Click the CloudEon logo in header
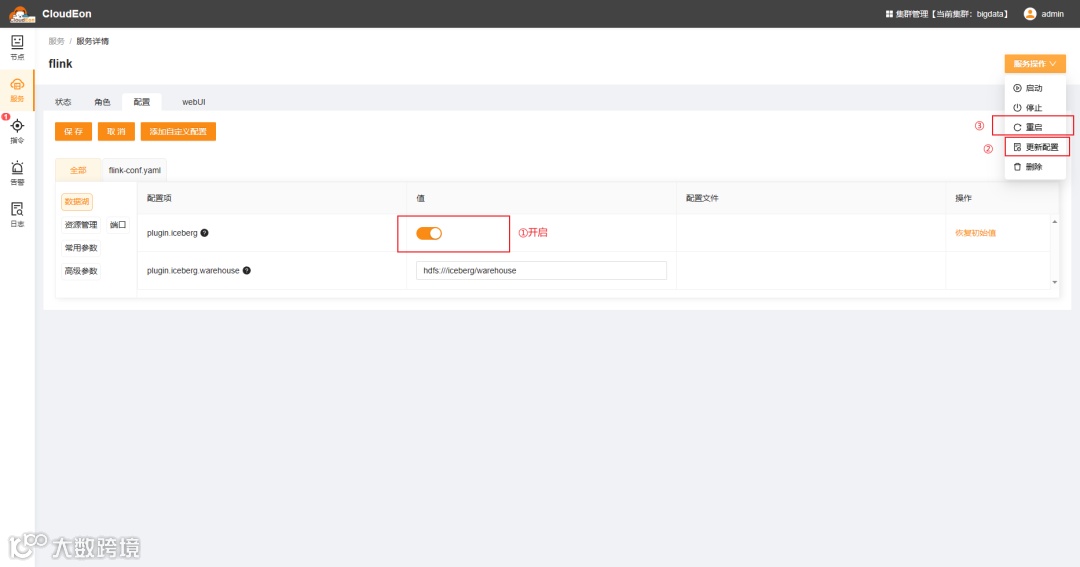1080x567 pixels. [x=21, y=14]
